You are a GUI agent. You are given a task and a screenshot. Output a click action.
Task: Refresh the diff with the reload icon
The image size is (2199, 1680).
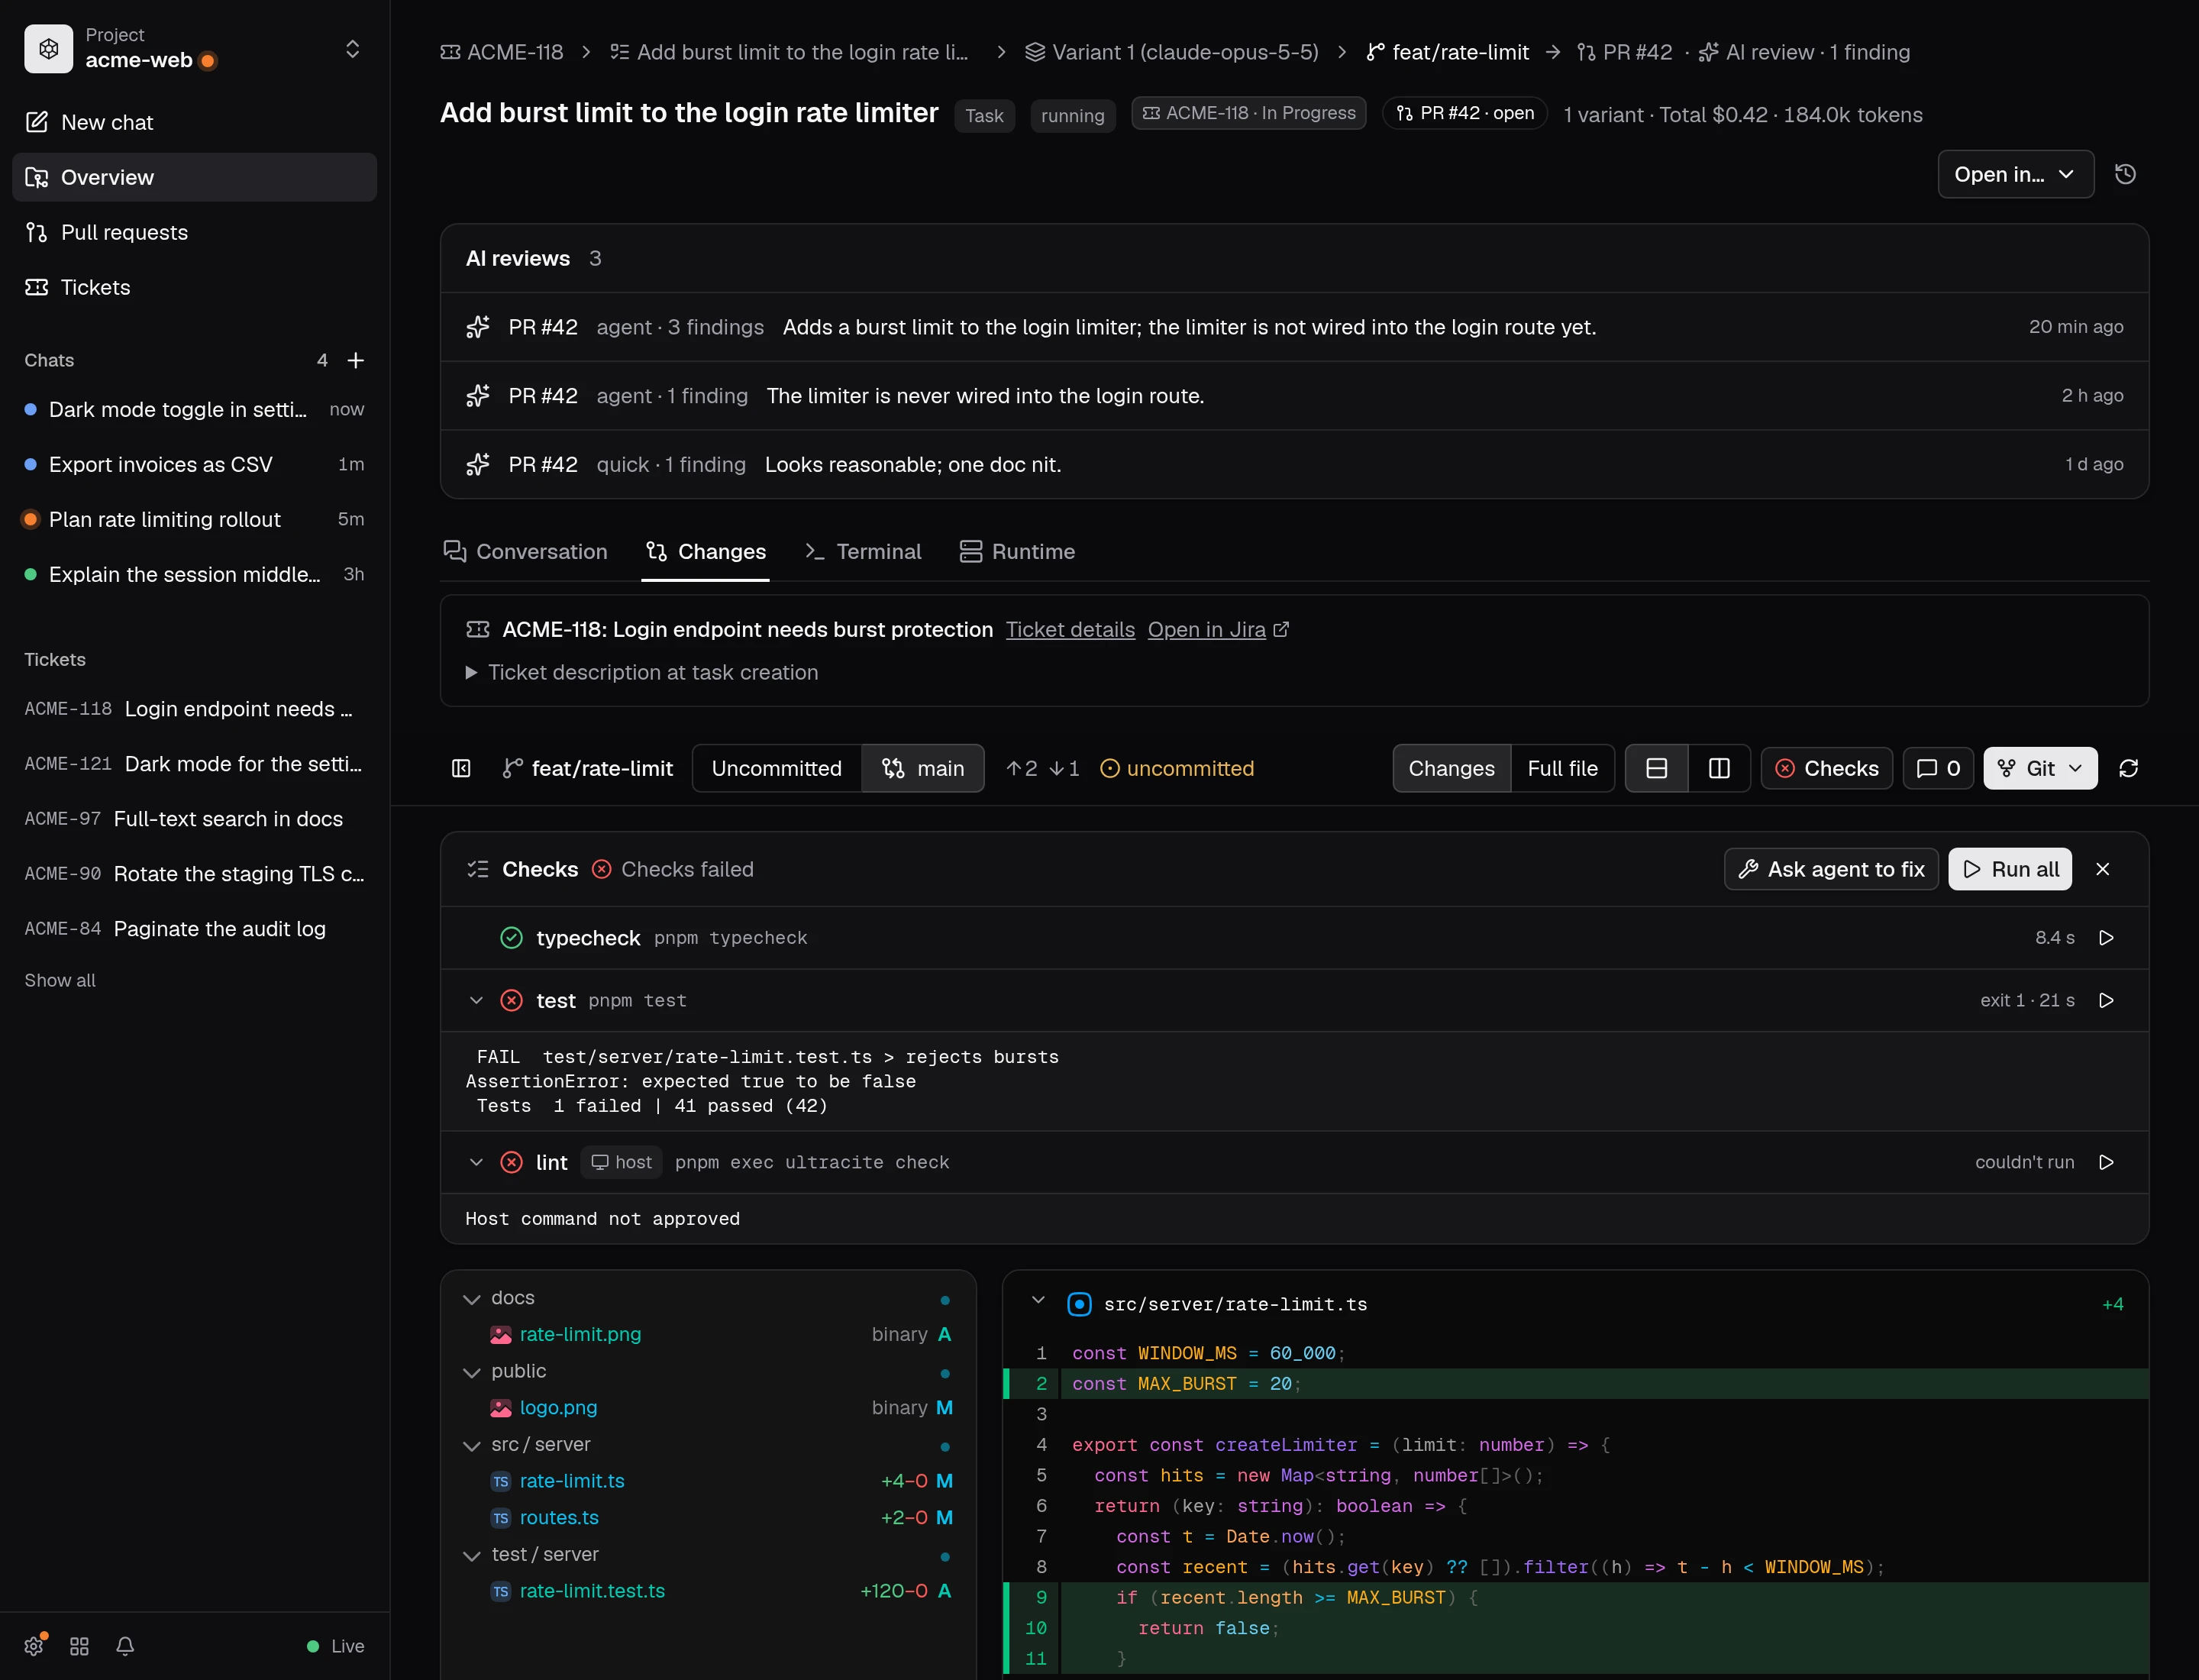(2128, 768)
